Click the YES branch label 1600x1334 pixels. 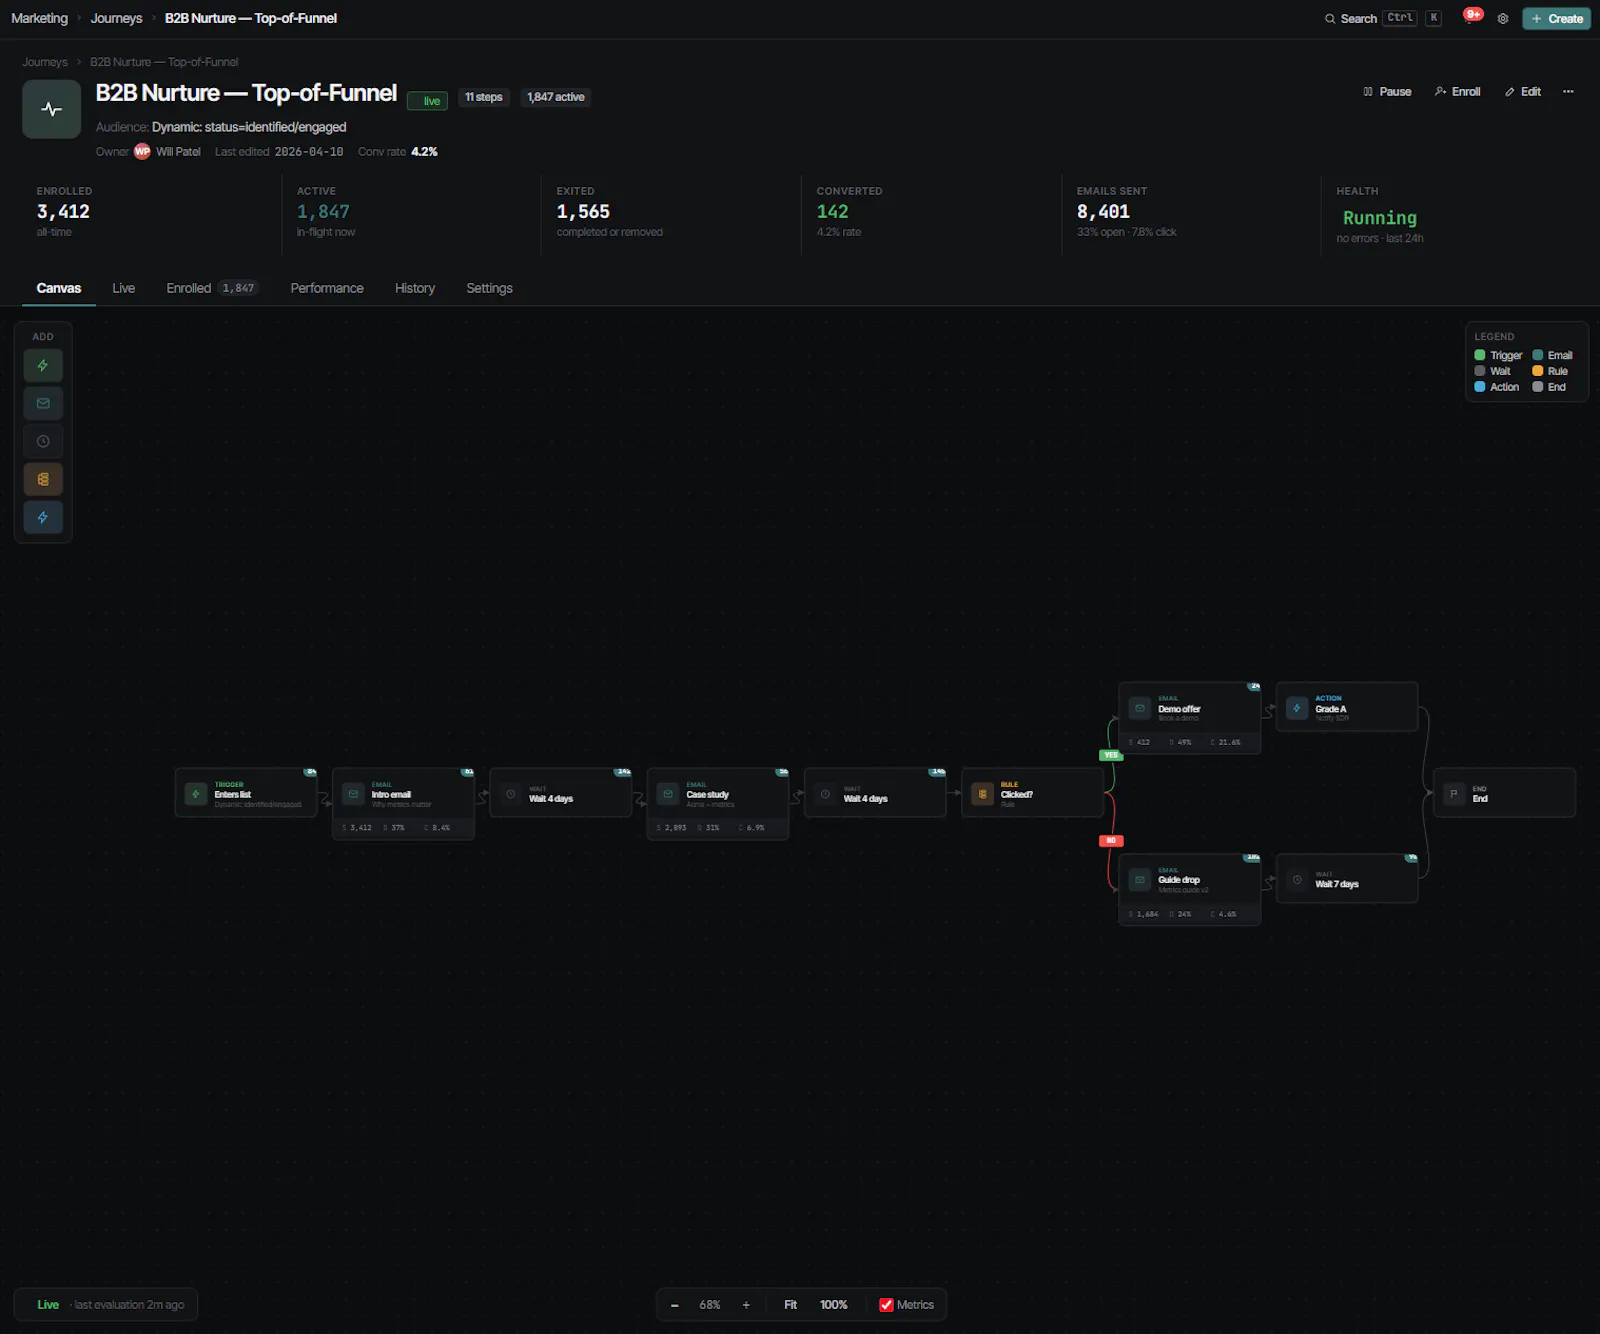click(x=1111, y=755)
